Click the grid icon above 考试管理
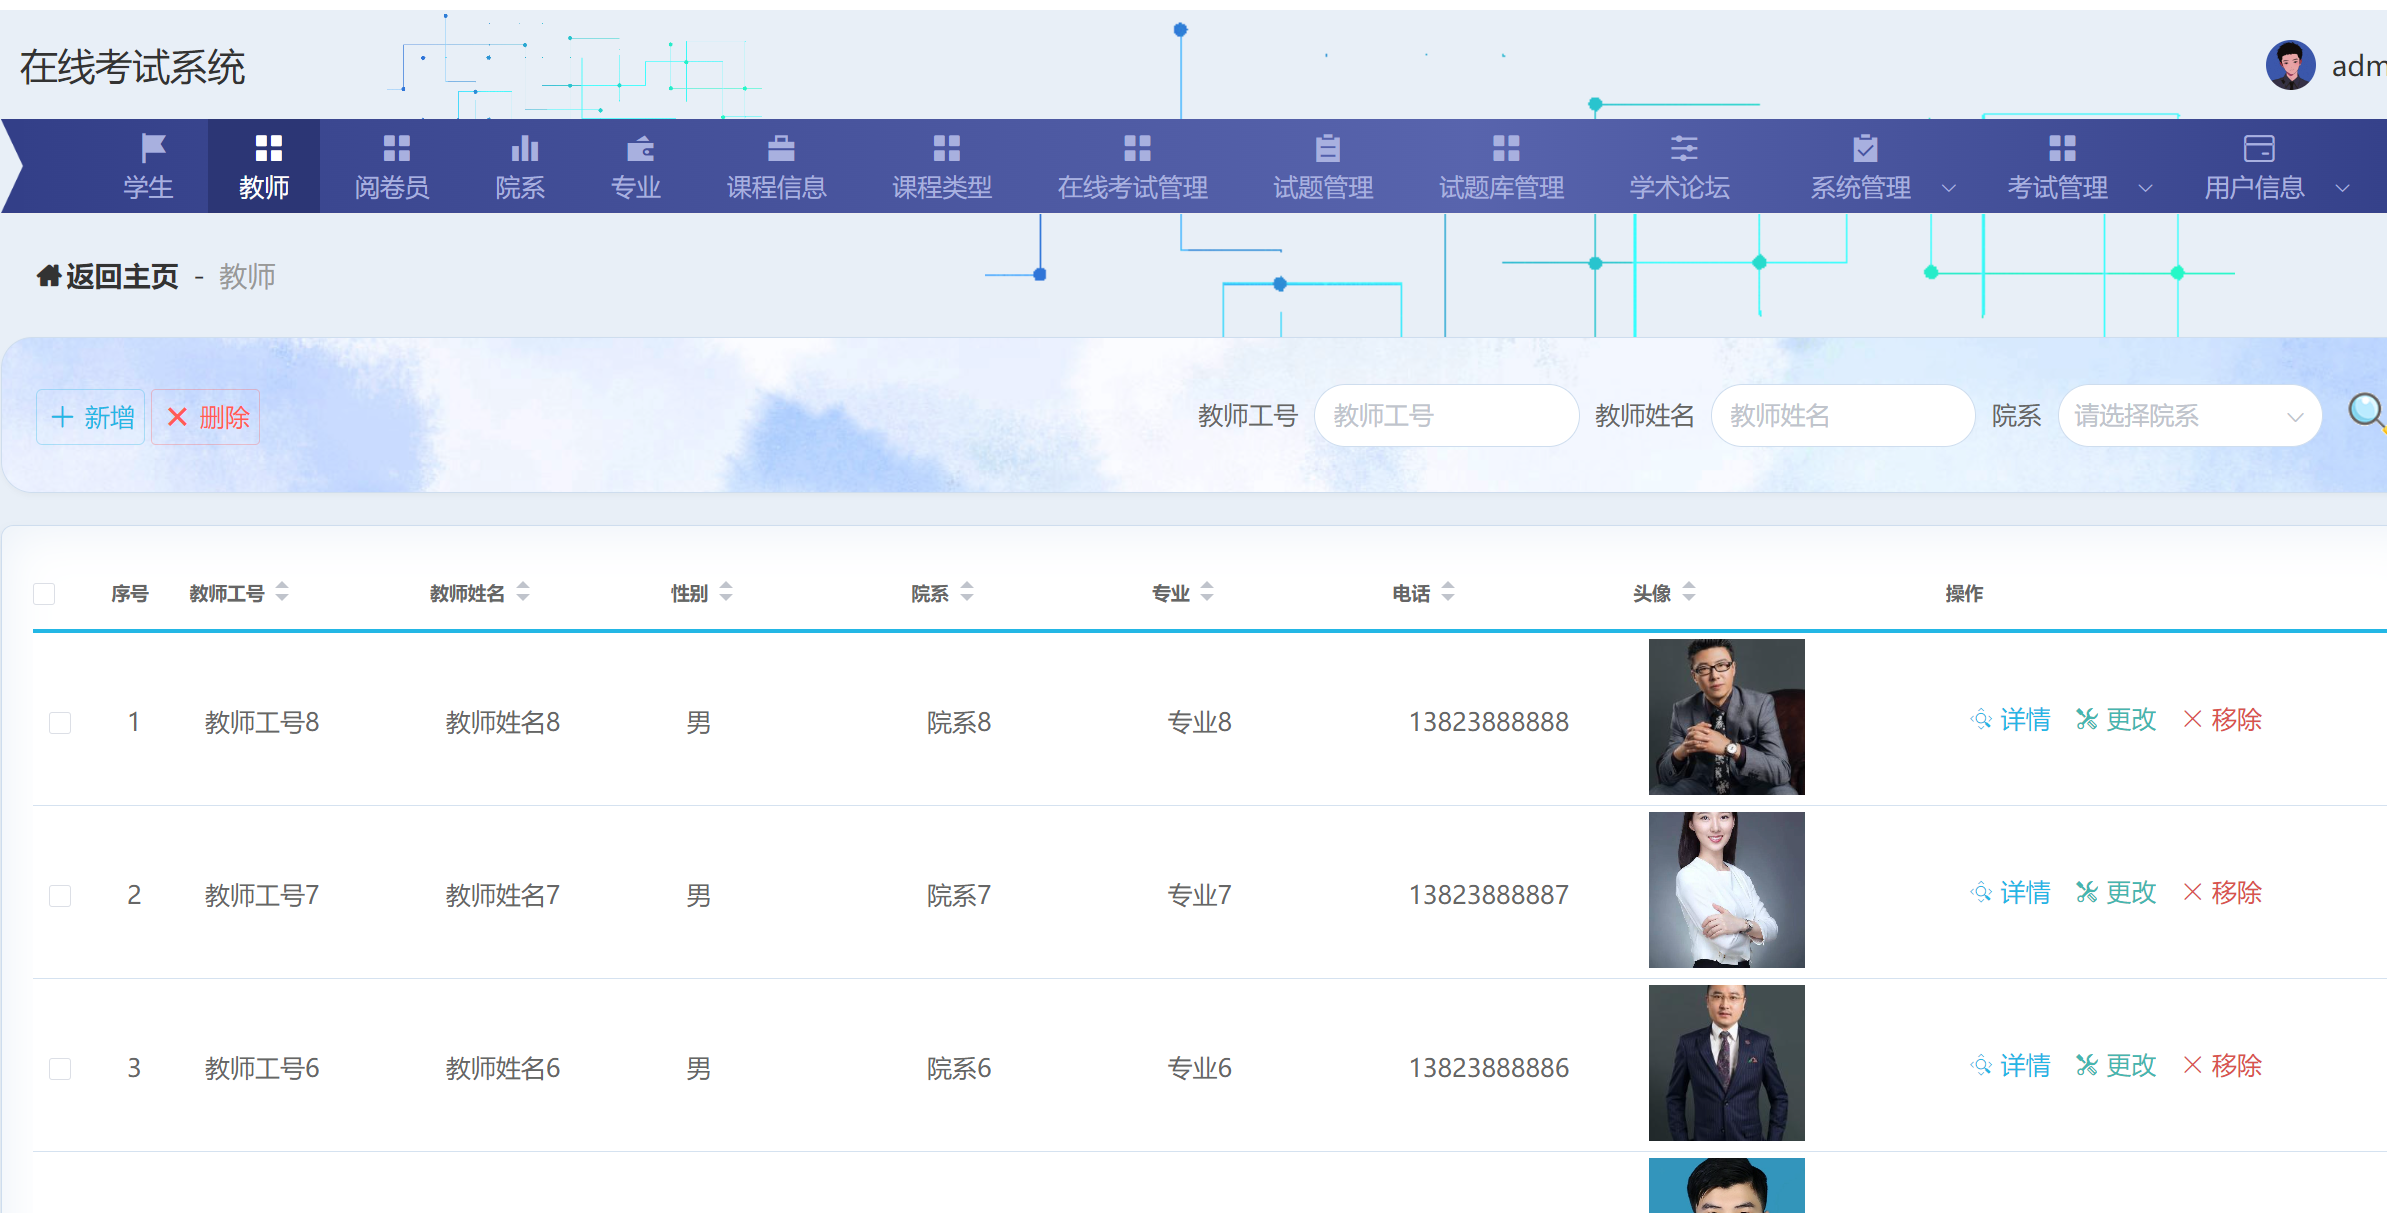2387x1213 pixels. click(x=2062, y=148)
